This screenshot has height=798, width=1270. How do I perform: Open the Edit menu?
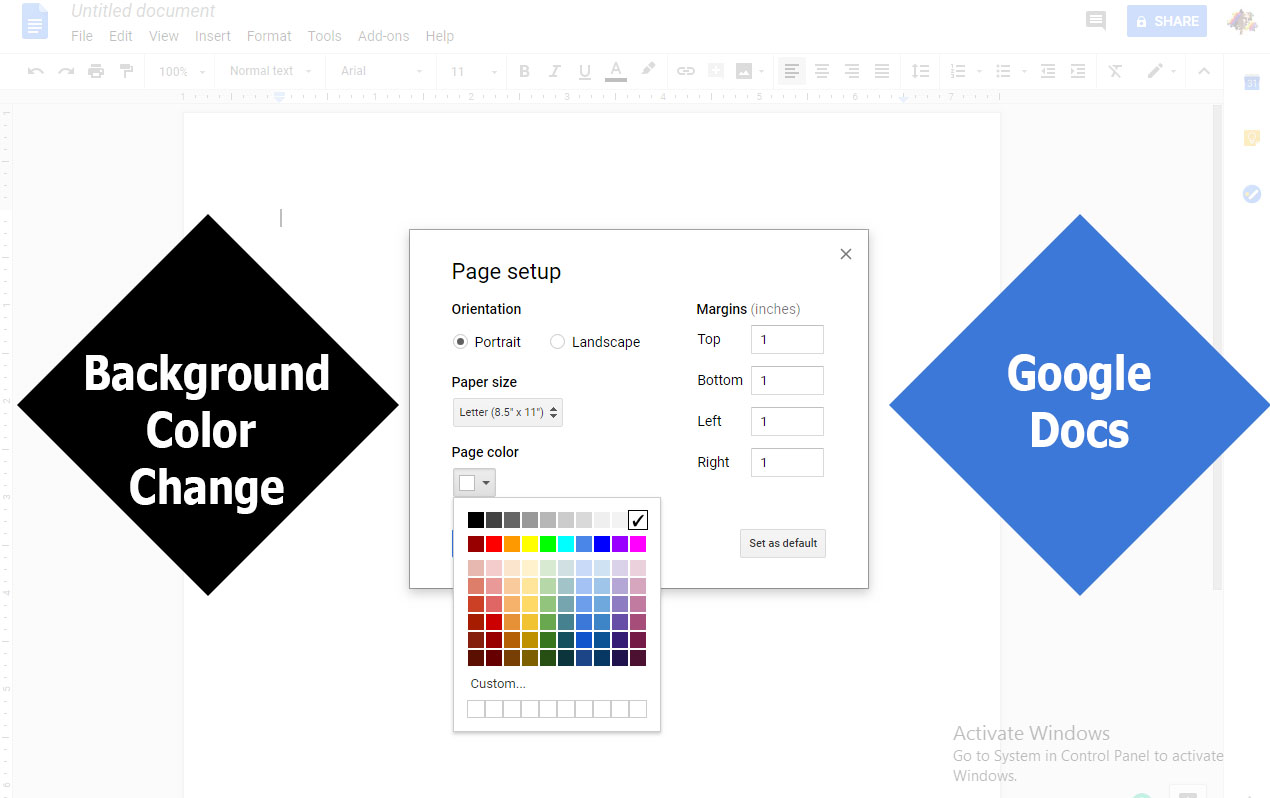[x=121, y=36]
